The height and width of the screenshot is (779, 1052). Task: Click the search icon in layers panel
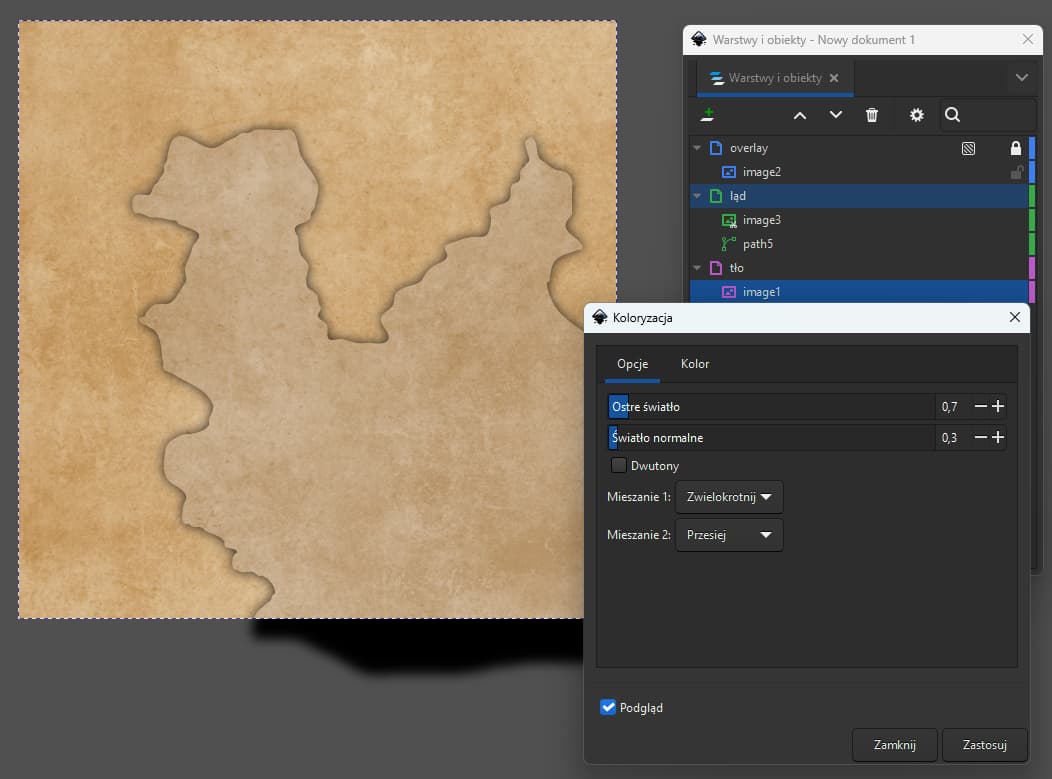coord(952,115)
